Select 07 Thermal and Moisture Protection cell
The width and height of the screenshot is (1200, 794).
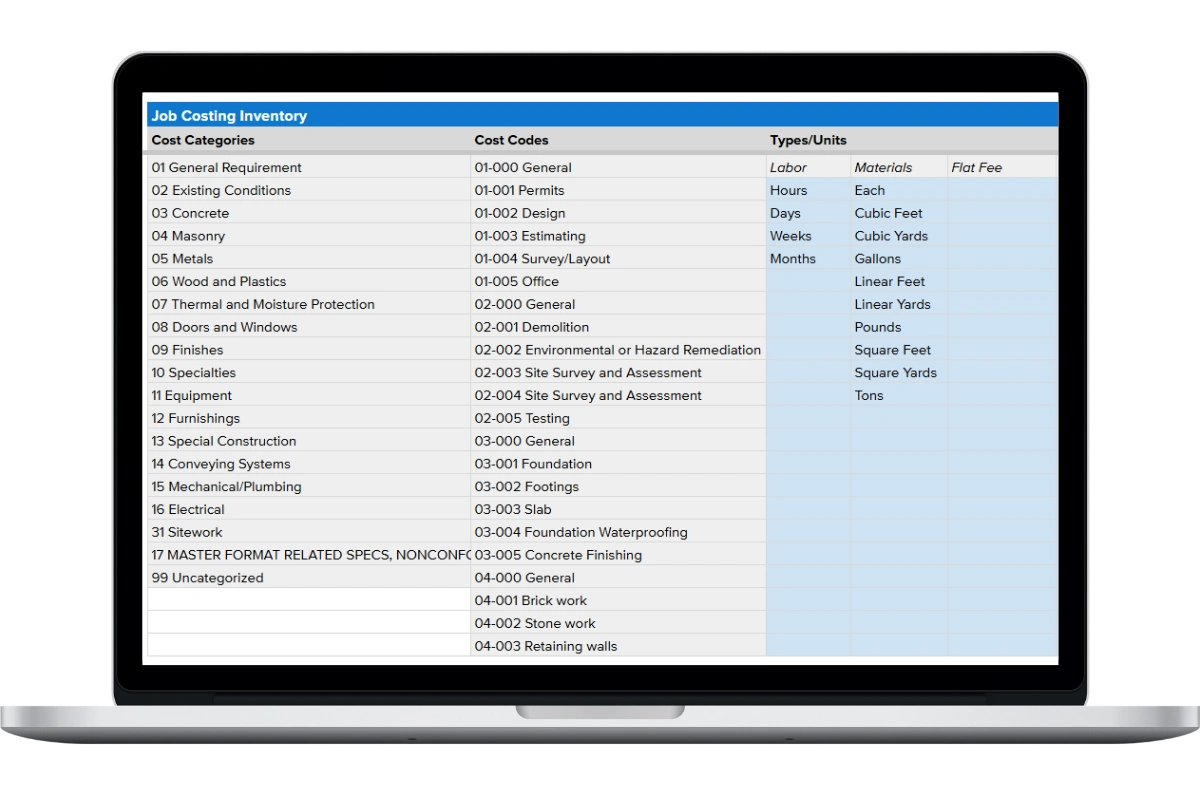(x=308, y=304)
